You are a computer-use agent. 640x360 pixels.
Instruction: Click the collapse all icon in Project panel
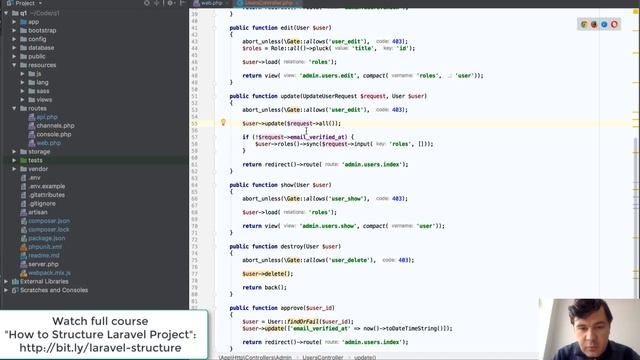point(157,3)
